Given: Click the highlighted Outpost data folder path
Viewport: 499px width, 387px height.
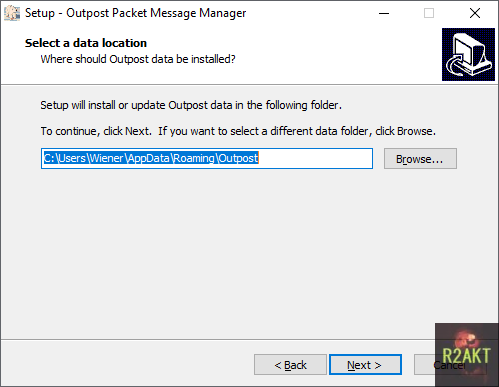Looking at the screenshot, I should (151, 158).
